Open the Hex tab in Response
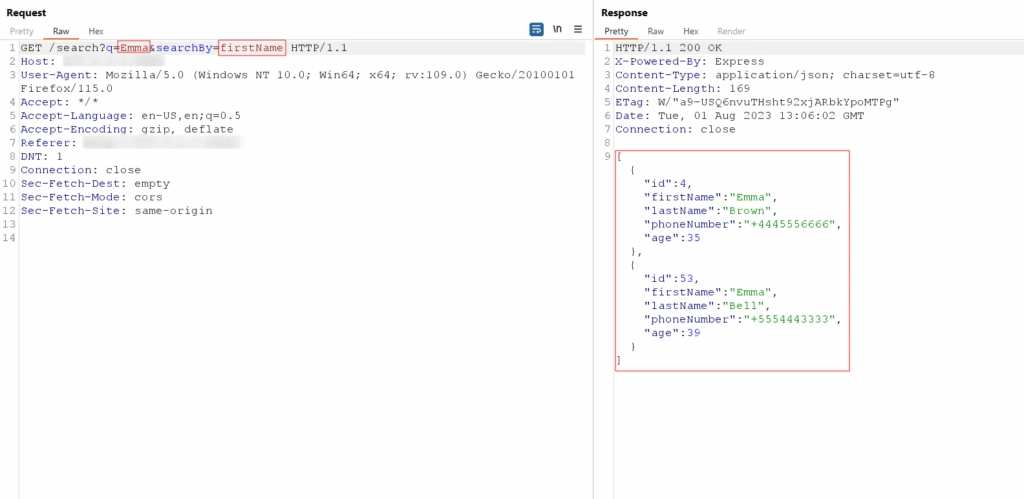The height and width of the screenshot is (499, 1024). pyautogui.click(x=691, y=31)
